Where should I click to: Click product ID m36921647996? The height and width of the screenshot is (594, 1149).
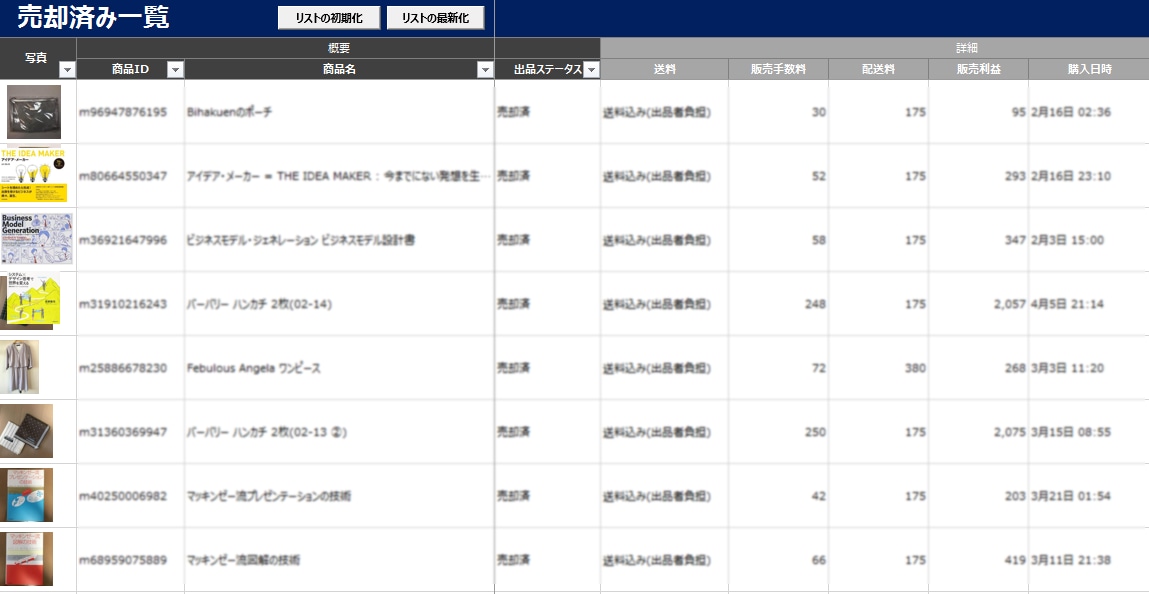tap(123, 240)
